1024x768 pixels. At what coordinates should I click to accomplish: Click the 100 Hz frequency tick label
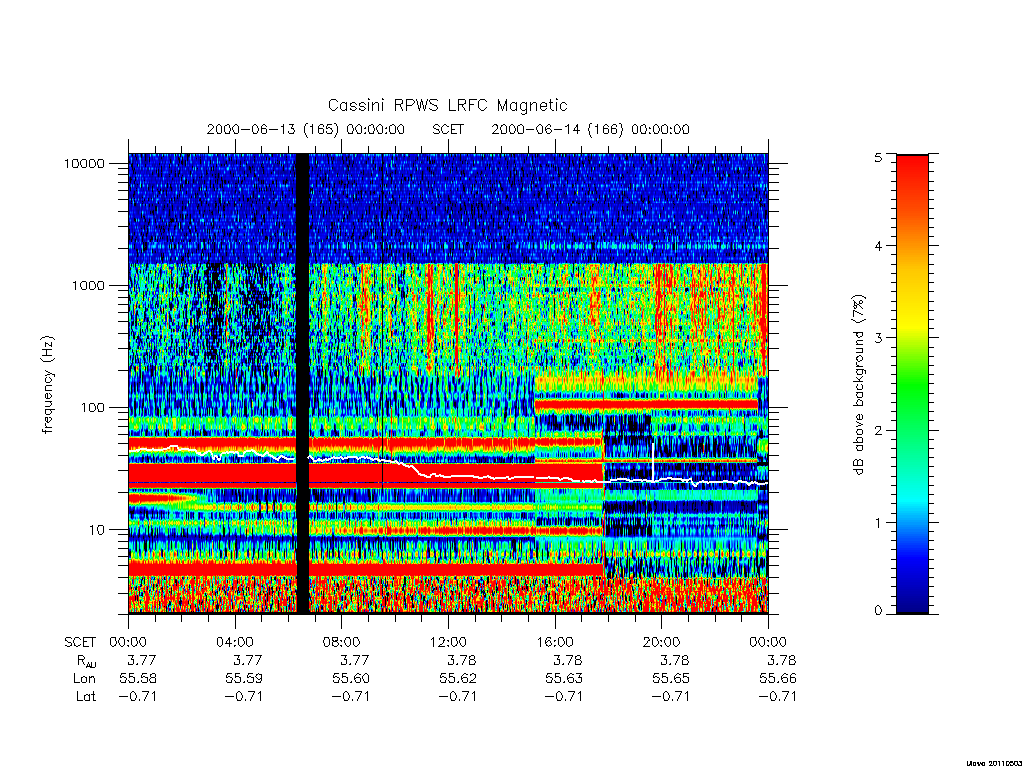coord(93,408)
